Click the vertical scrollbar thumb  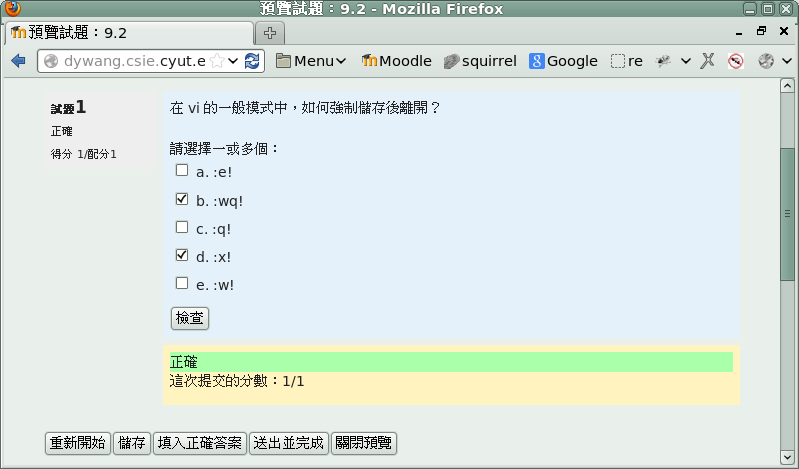[x=787, y=215]
